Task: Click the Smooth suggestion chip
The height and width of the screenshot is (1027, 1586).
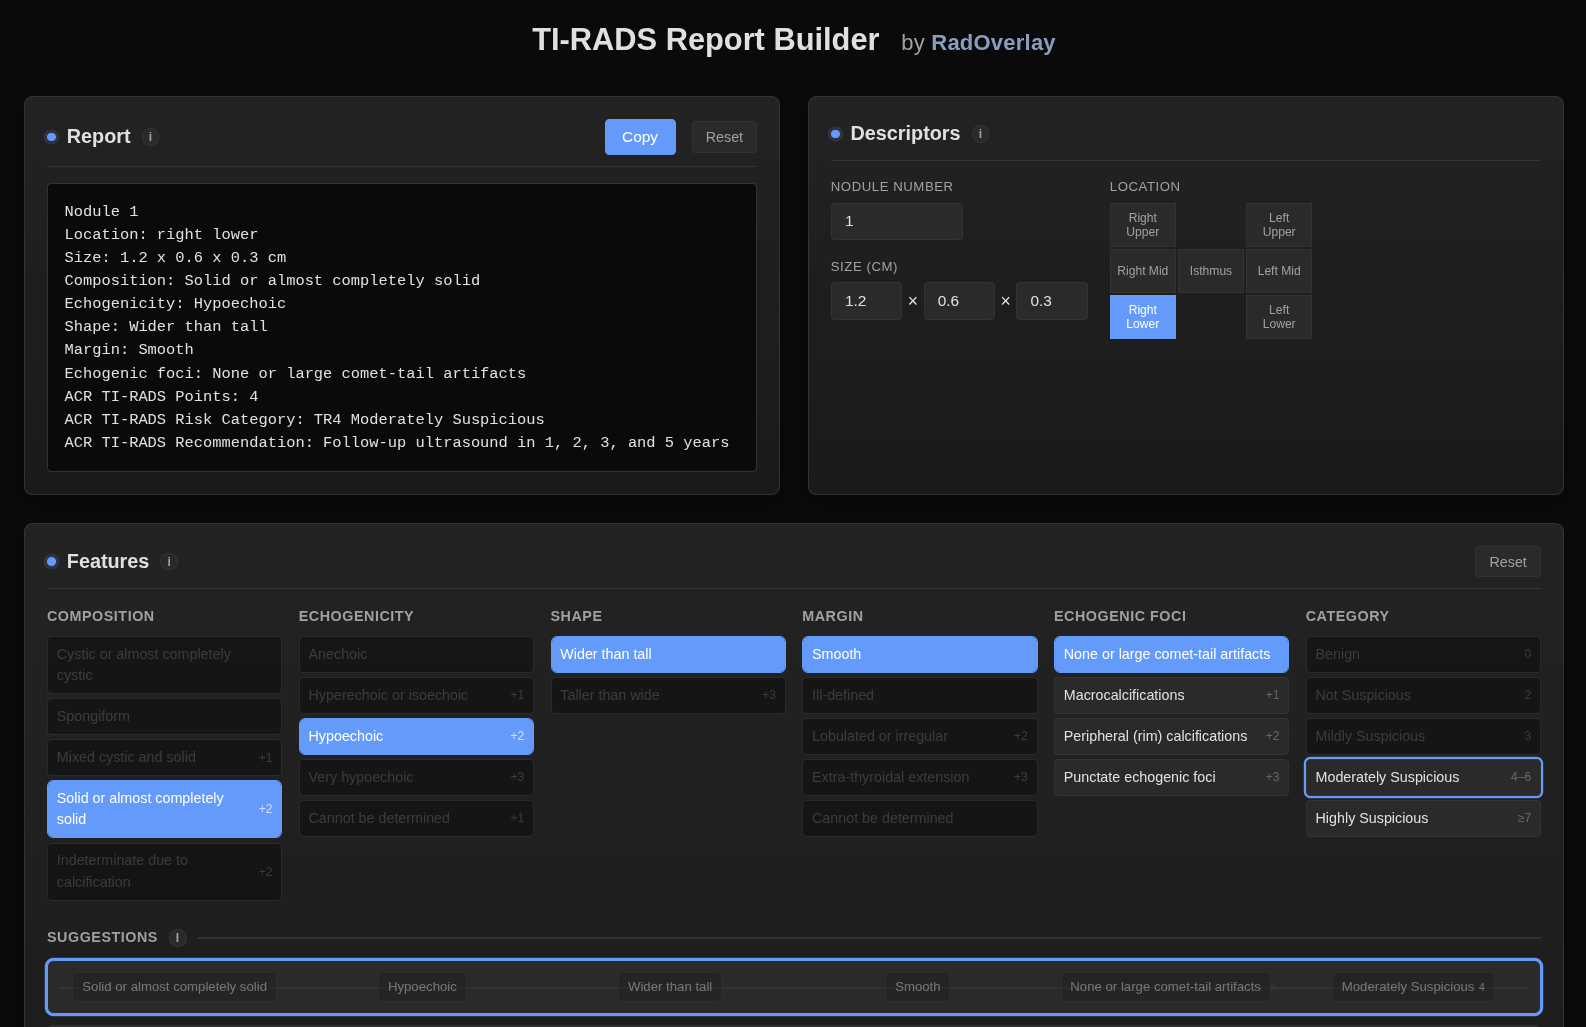Action: 918,987
